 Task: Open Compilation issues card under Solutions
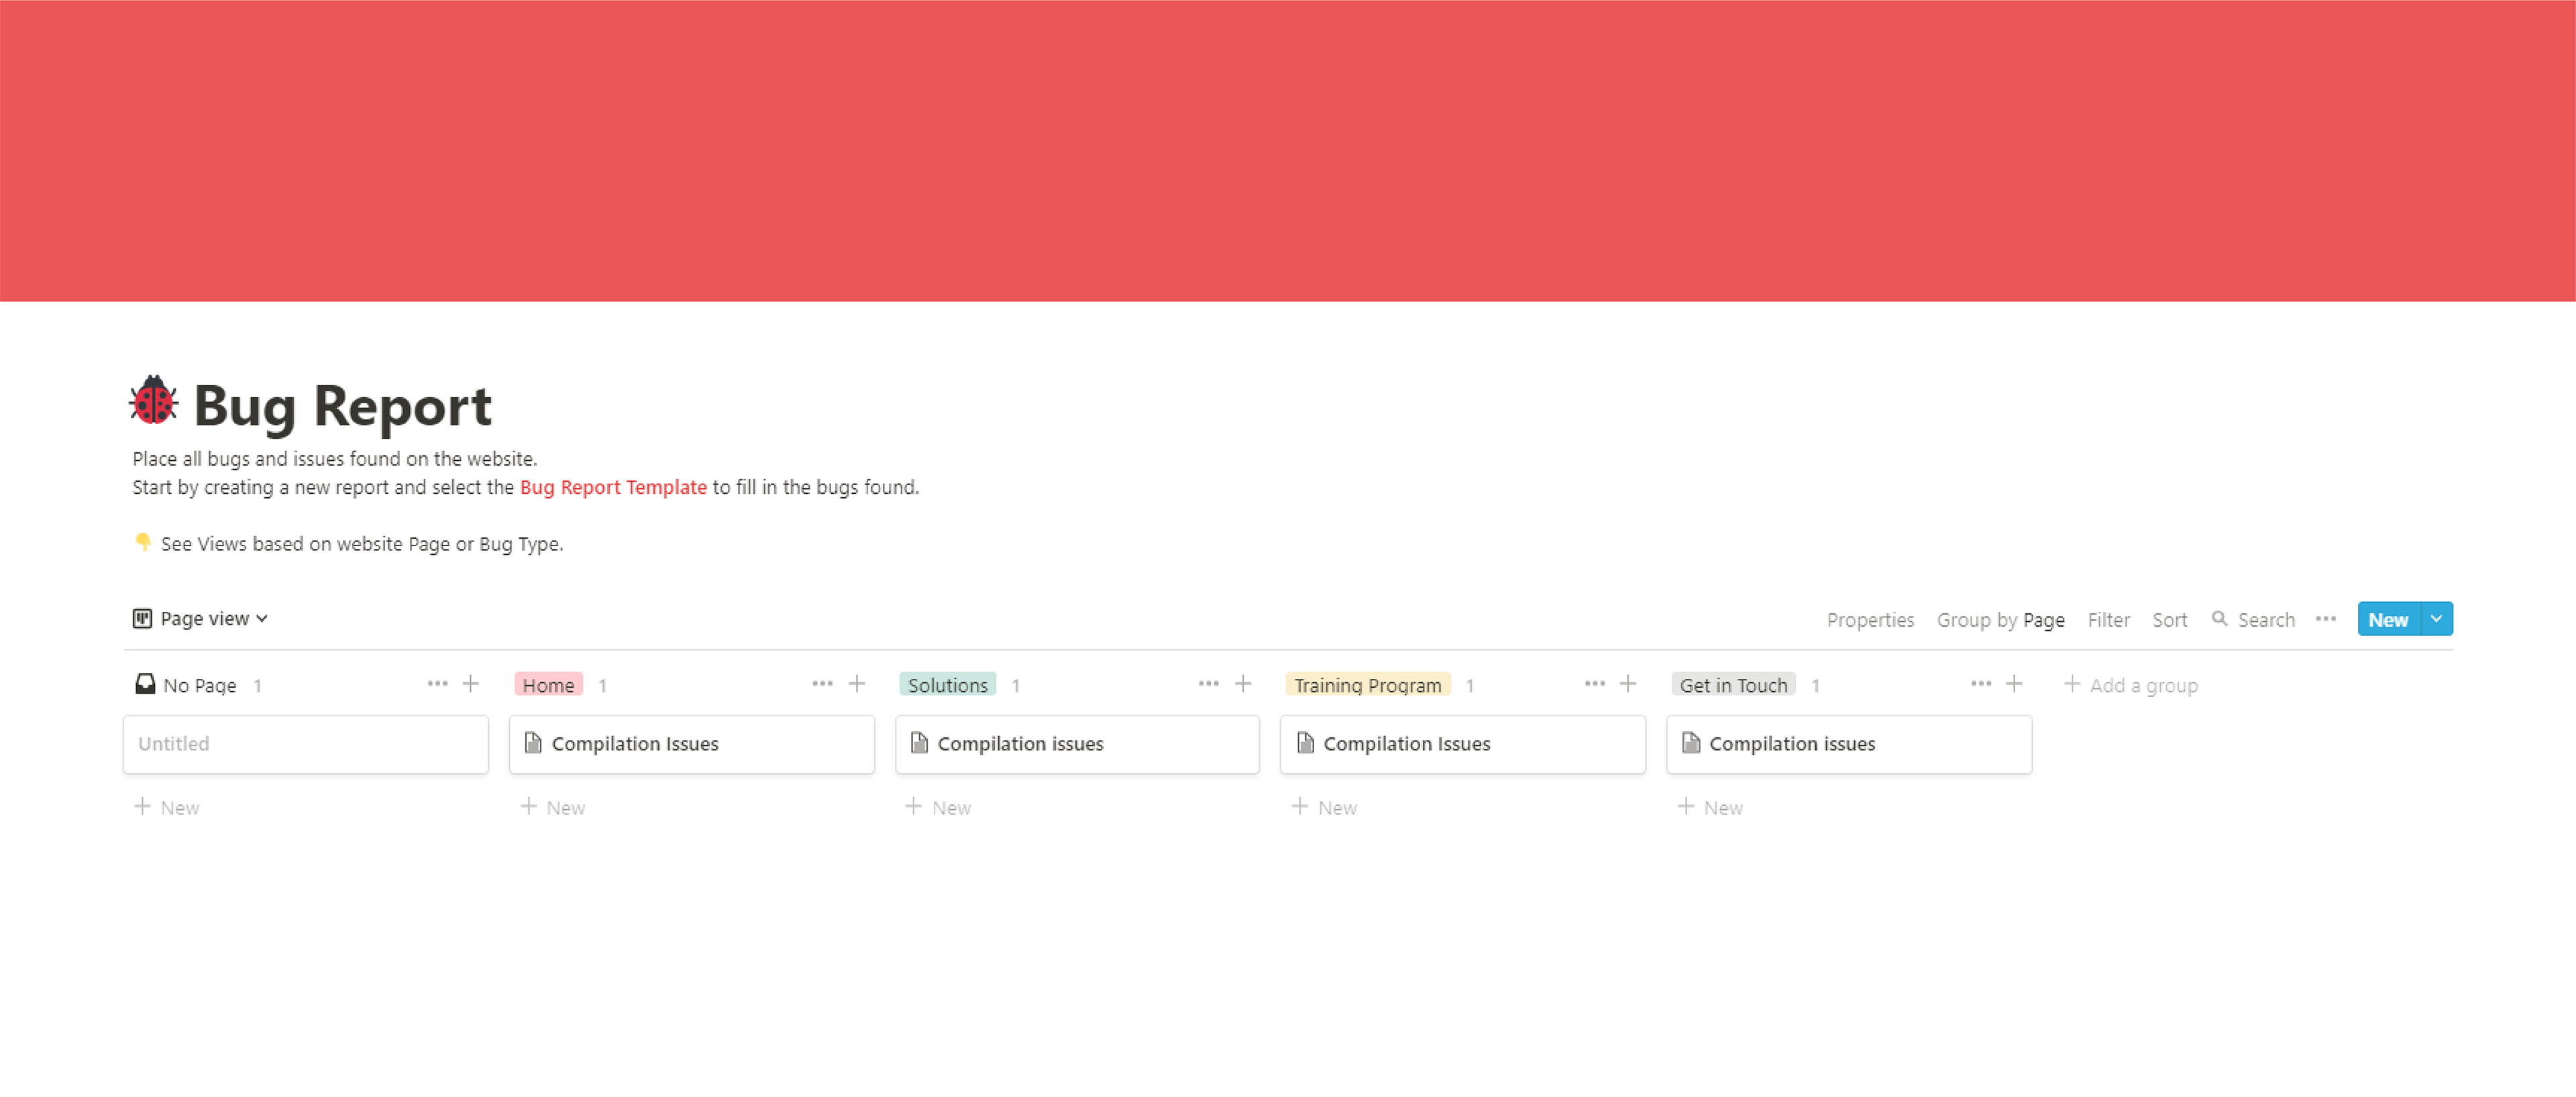point(1077,744)
